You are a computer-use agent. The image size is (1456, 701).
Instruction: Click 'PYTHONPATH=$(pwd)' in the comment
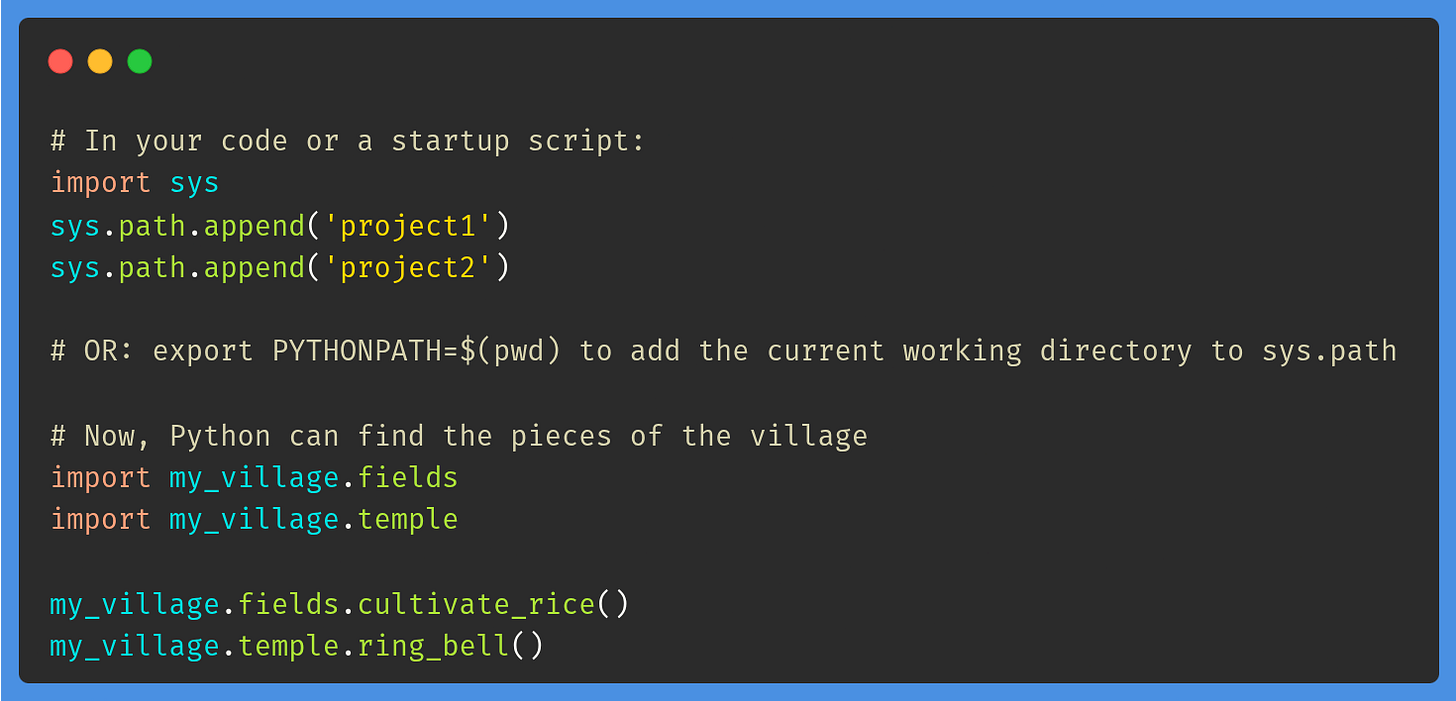(x=416, y=352)
